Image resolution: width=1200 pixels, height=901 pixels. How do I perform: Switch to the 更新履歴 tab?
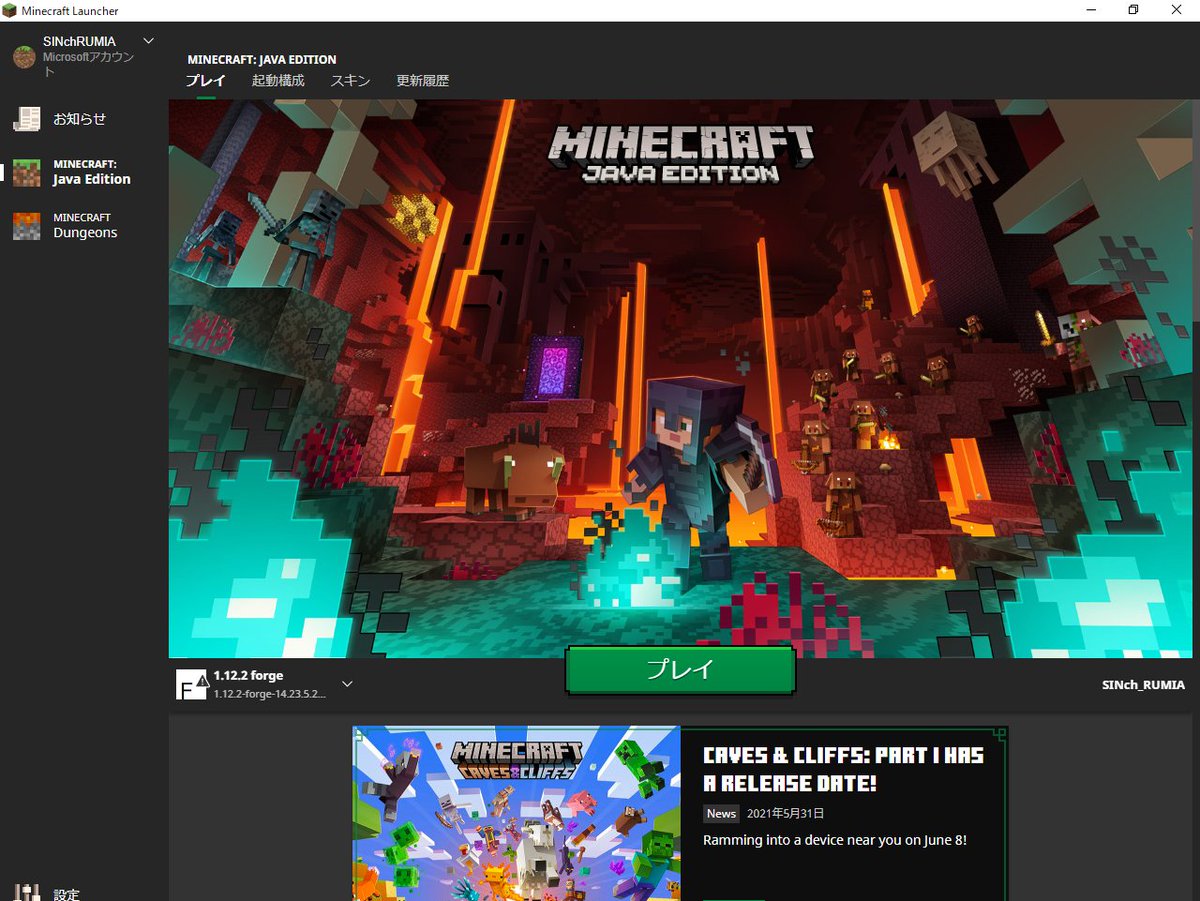423,81
